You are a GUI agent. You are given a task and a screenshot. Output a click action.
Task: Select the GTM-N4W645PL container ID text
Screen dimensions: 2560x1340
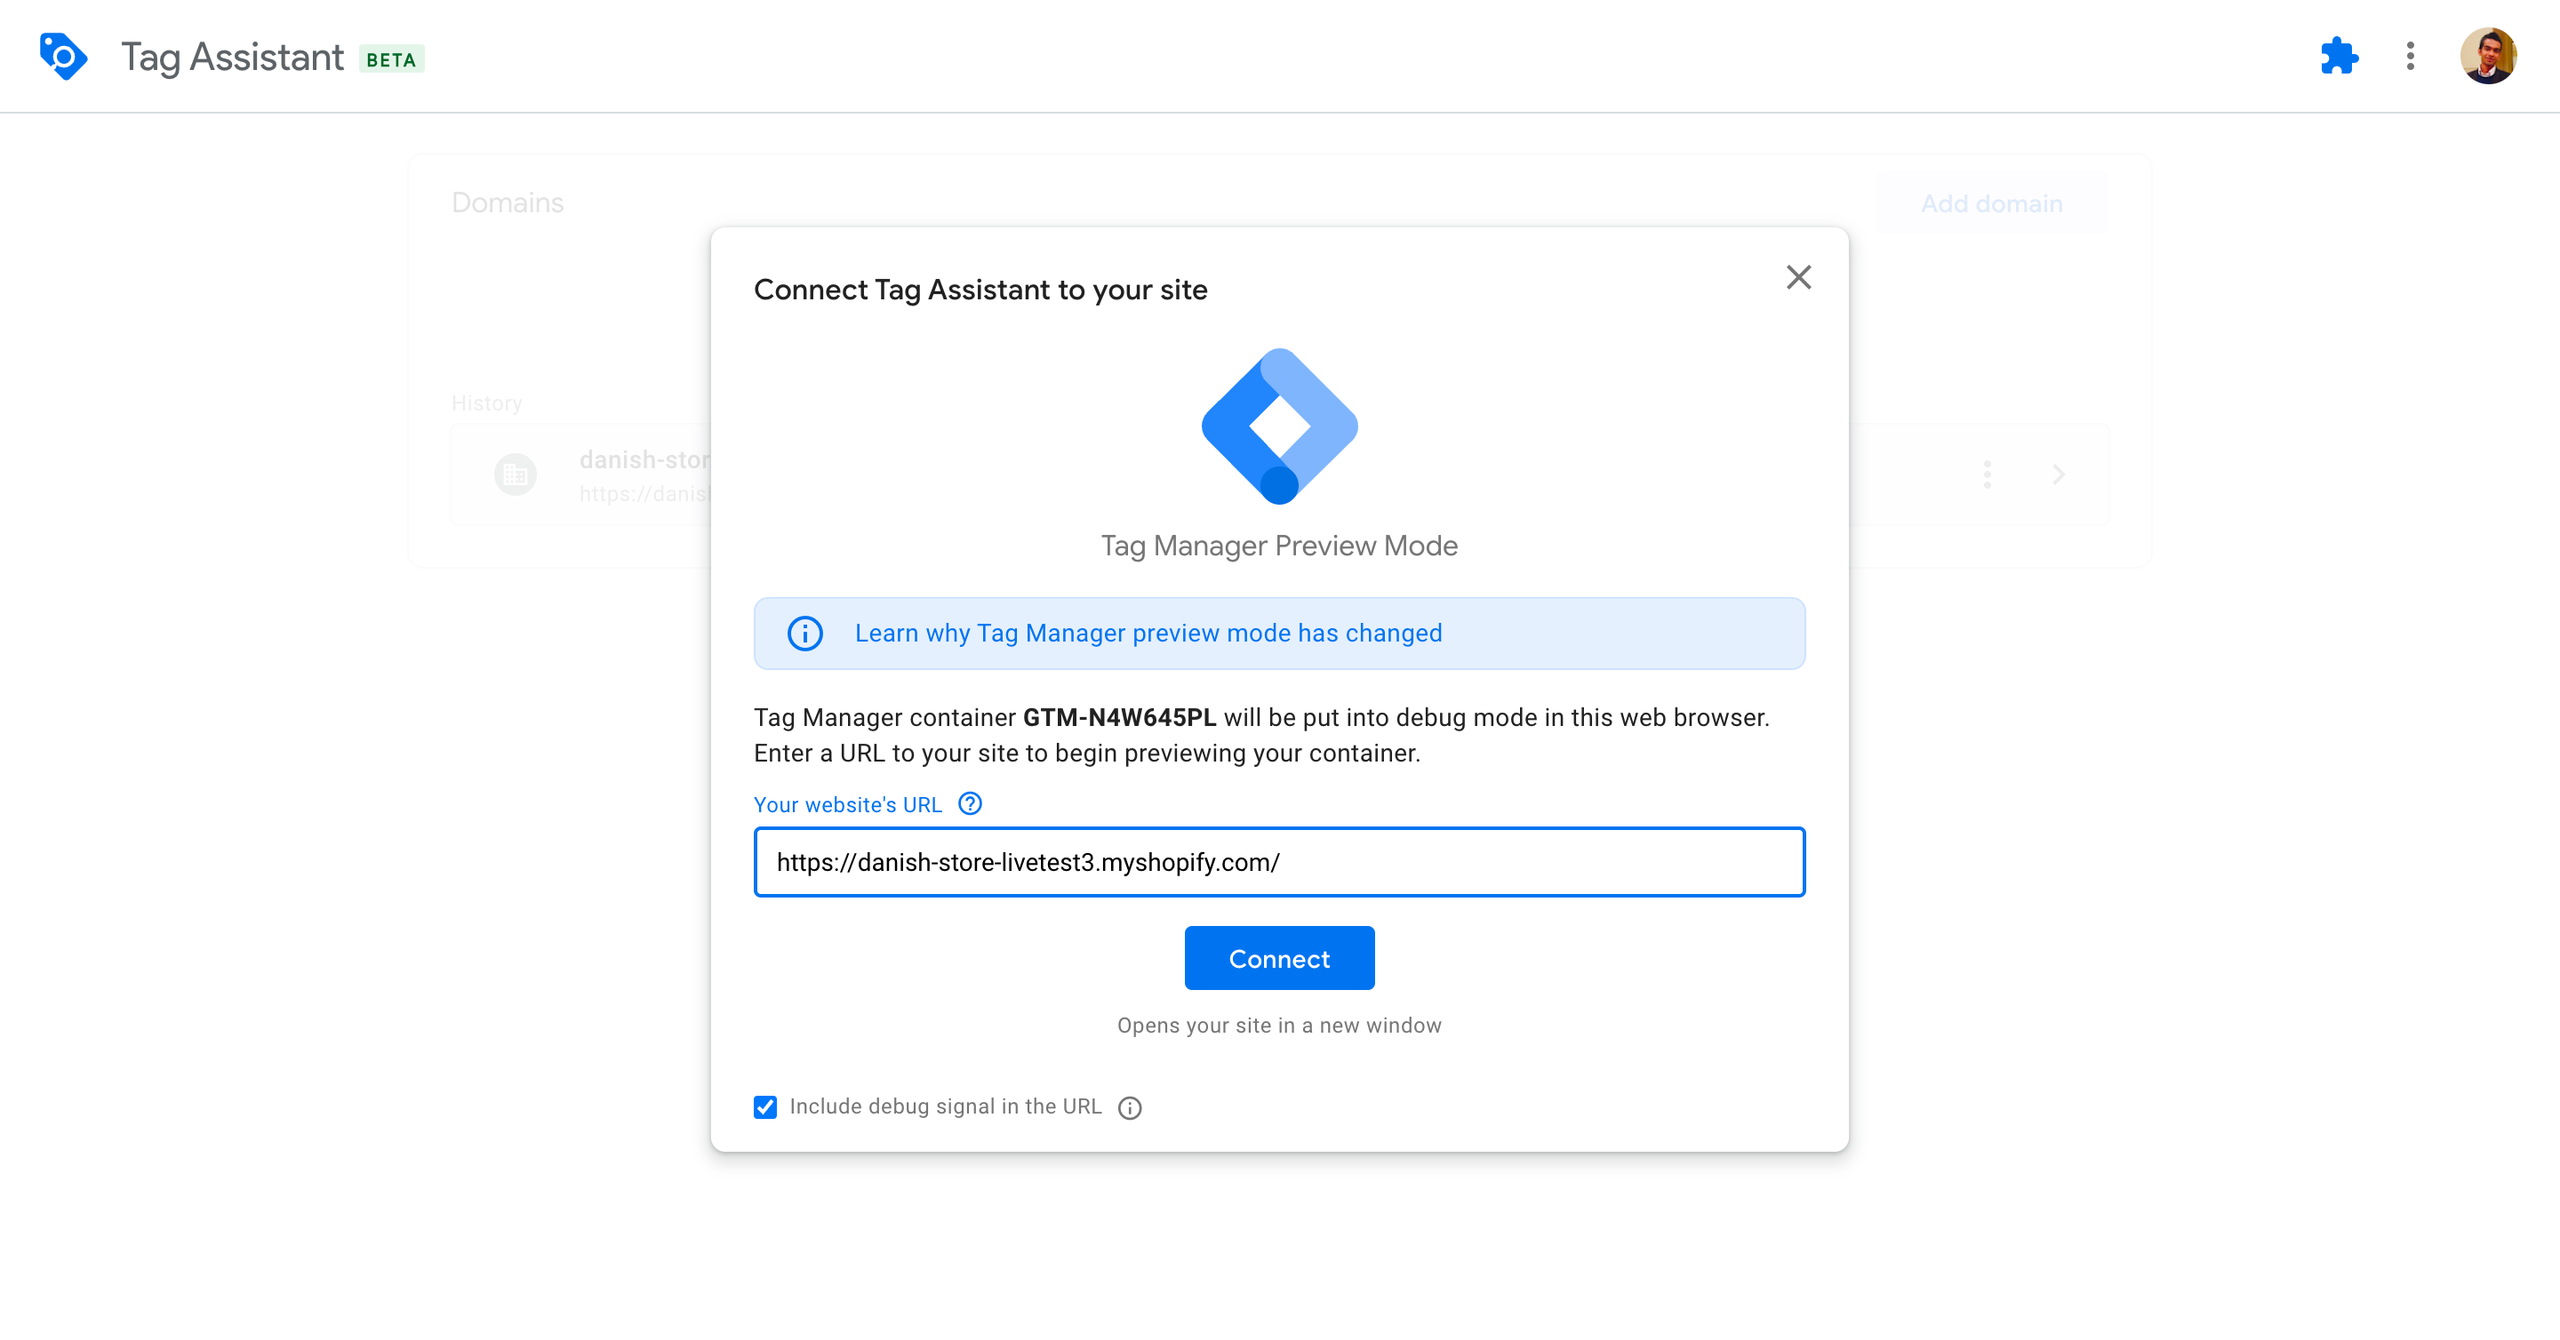coord(1119,718)
